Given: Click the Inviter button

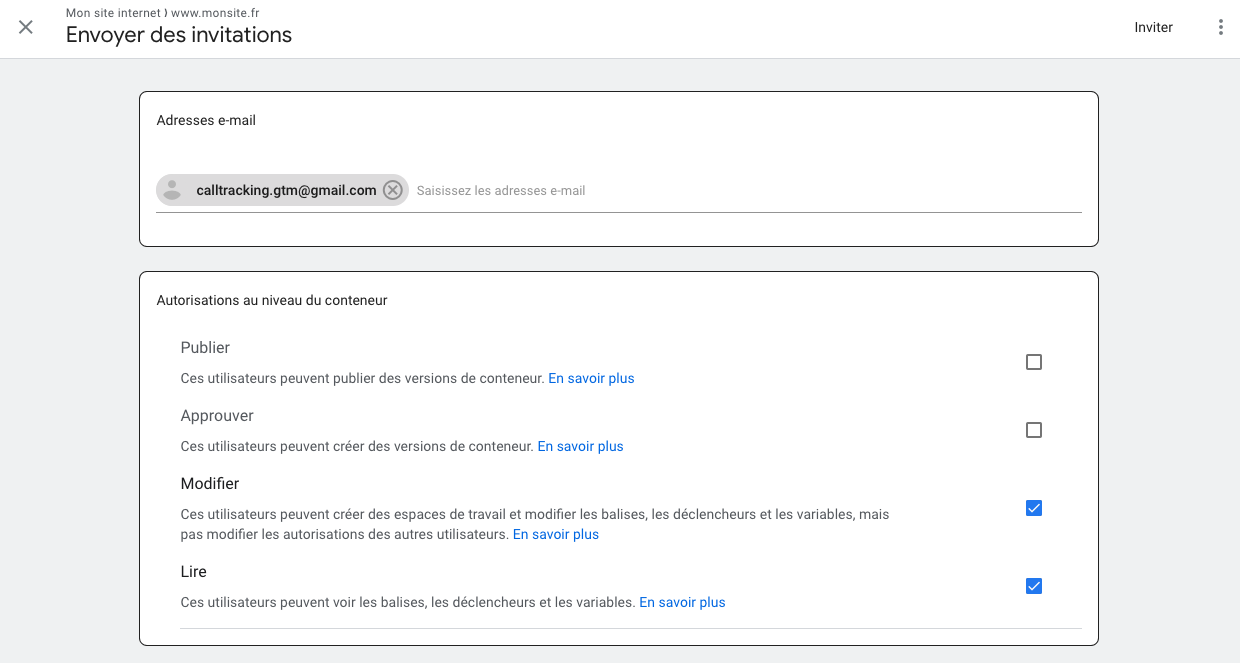Looking at the screenshot, I should pos(1153,27).
